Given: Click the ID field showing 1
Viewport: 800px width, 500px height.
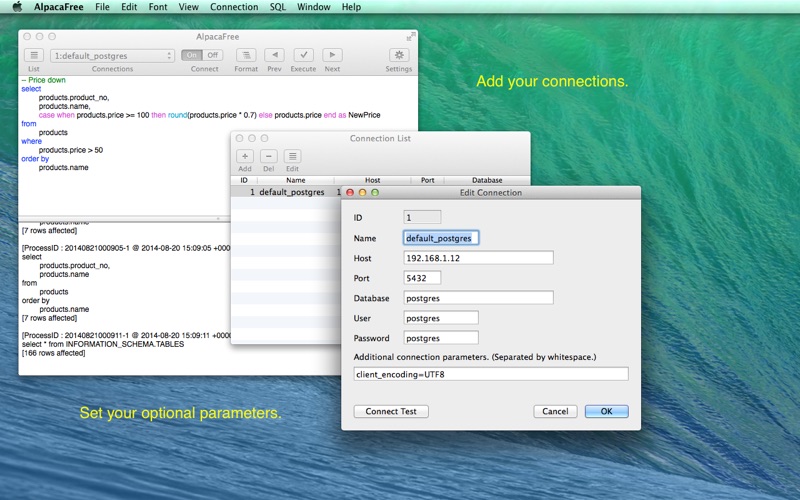Looking at the screenshot, I should (x=422, y=217).
